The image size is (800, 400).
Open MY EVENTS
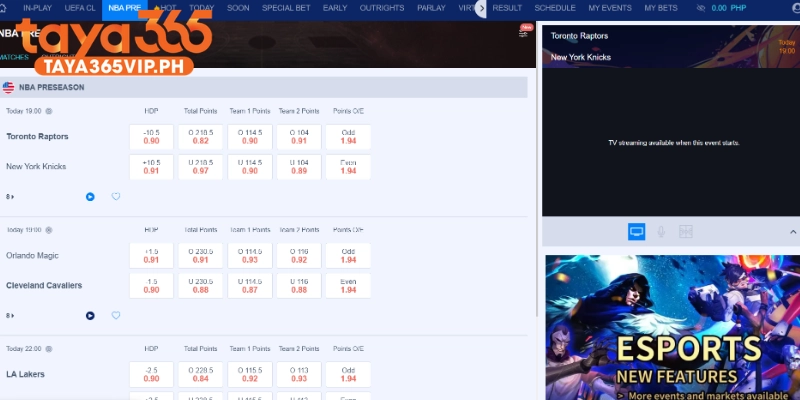click(x=610, y=8)
